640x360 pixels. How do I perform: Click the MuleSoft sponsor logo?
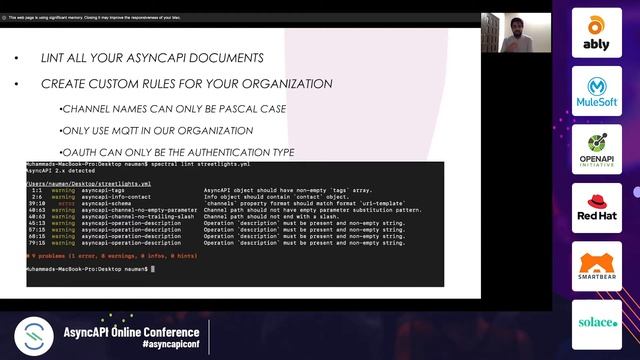tap(597, 91)
